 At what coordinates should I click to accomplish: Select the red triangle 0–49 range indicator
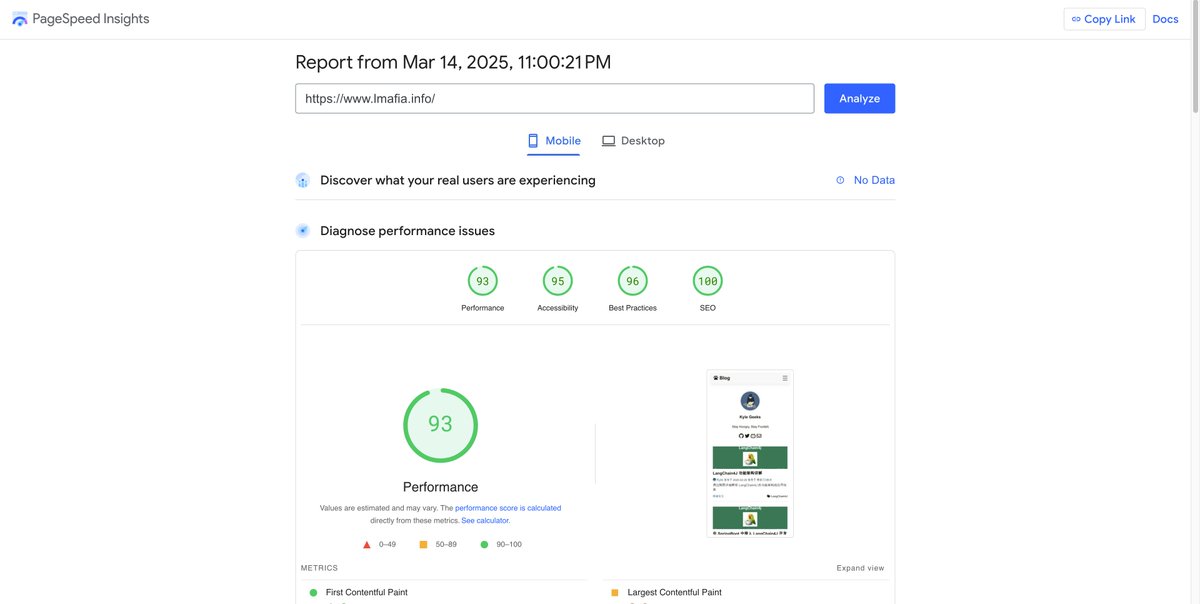(x=367, y=543)
